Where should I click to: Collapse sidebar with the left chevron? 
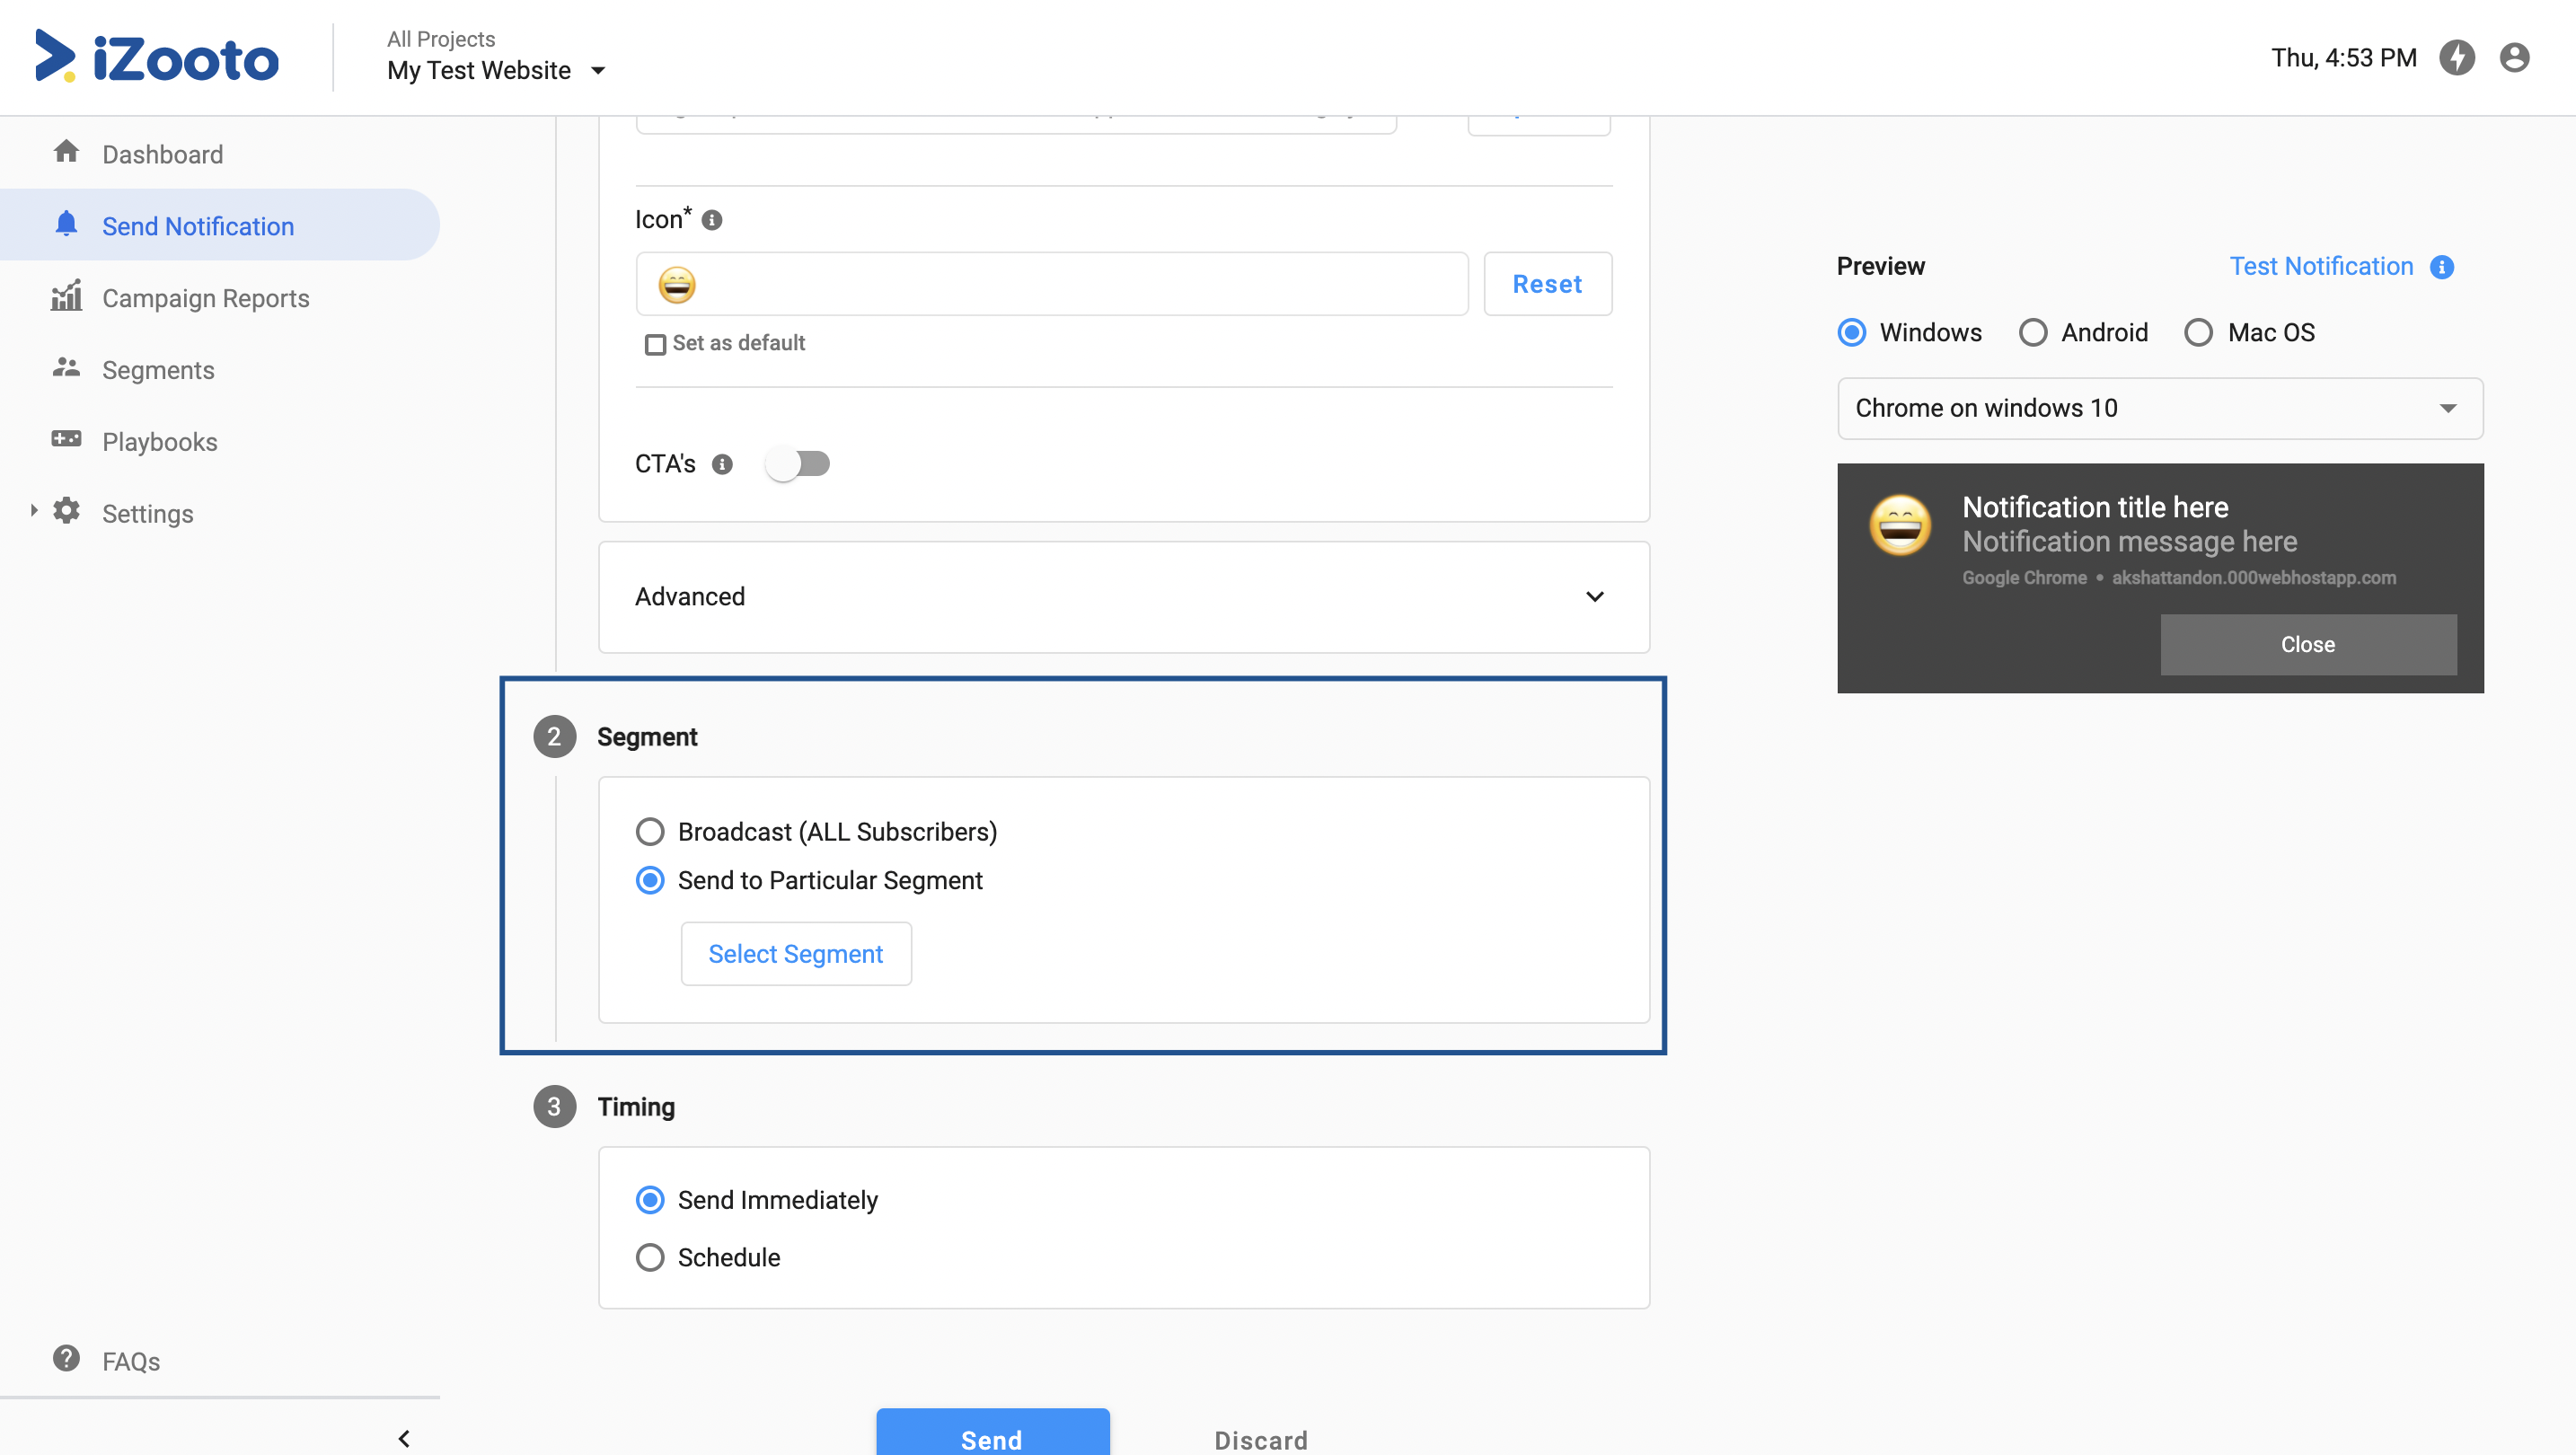[x=404, y=1438]
